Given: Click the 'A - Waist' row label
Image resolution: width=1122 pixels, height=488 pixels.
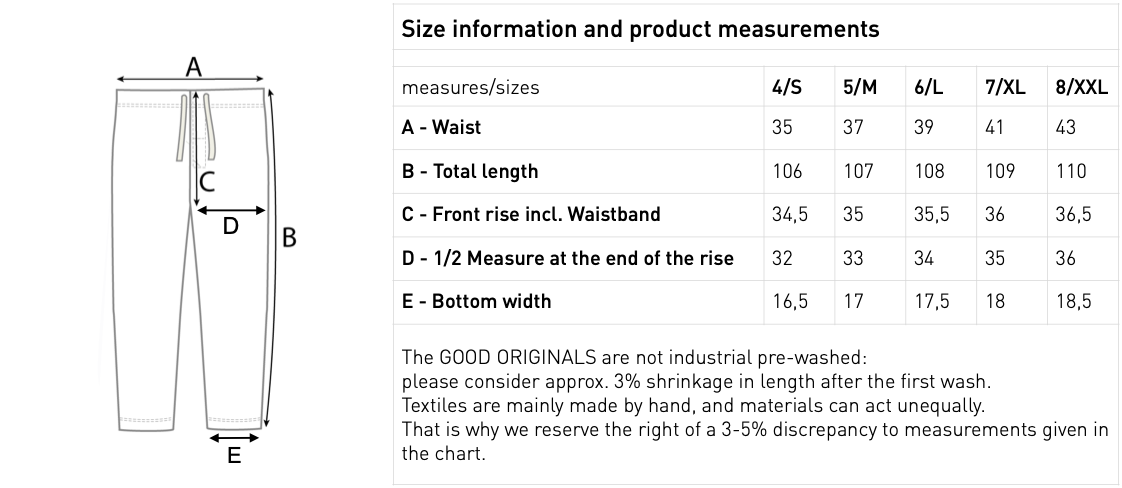Looking at the screenshot, I should point(441,128).
